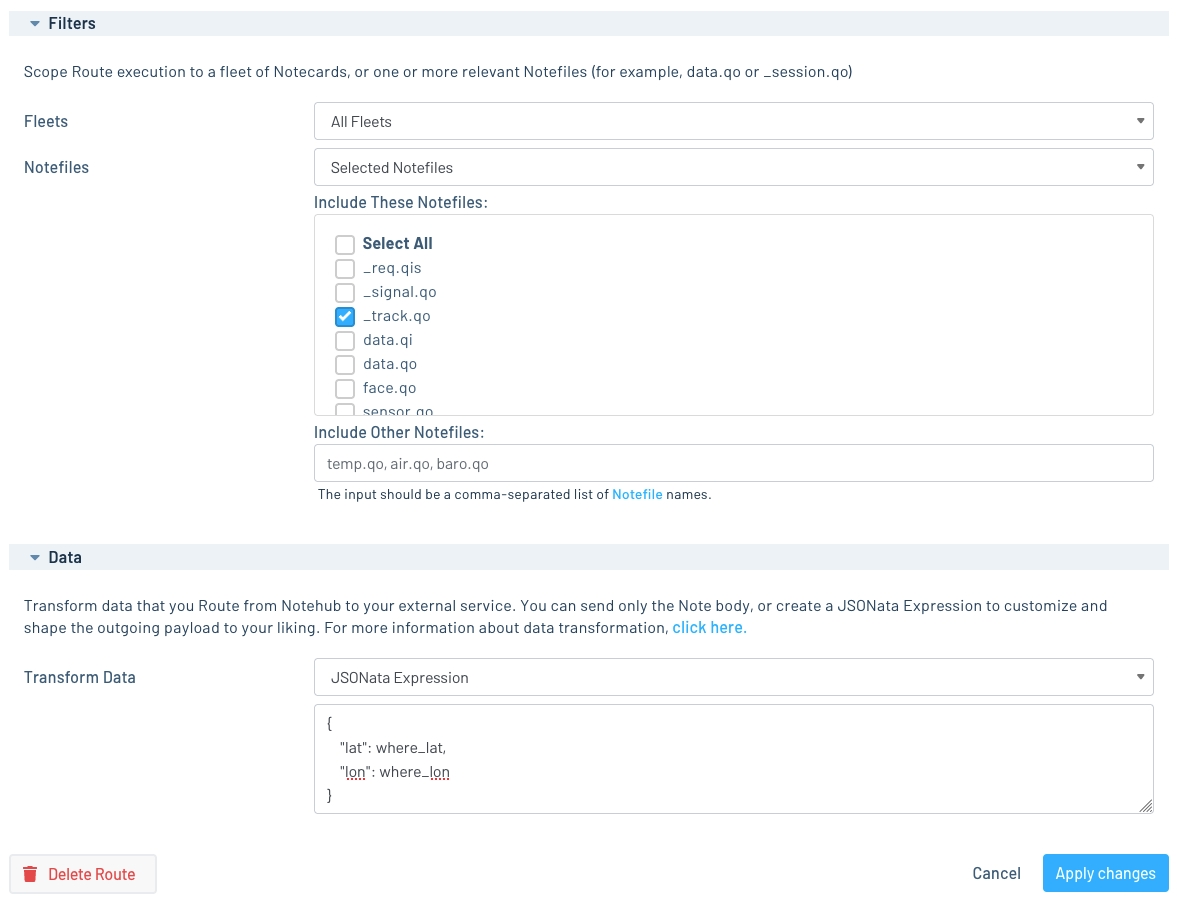Click the Include Other Notefiles input field
Viewport: 1177px width, 907px height.
coord(733,463)
